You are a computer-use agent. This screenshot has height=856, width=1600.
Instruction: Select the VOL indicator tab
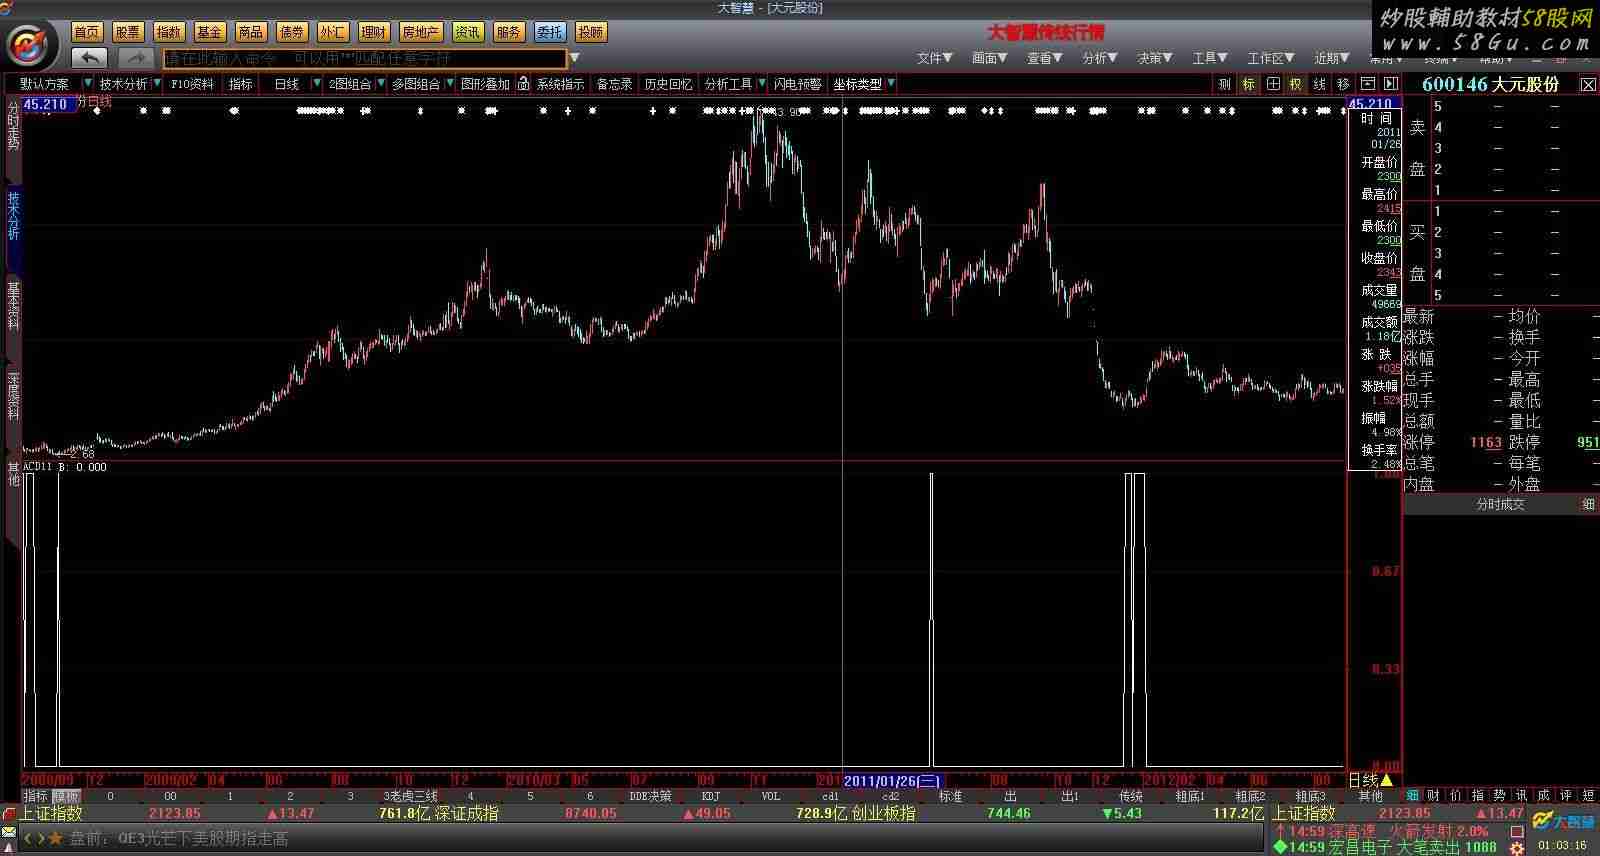[771, 797]
